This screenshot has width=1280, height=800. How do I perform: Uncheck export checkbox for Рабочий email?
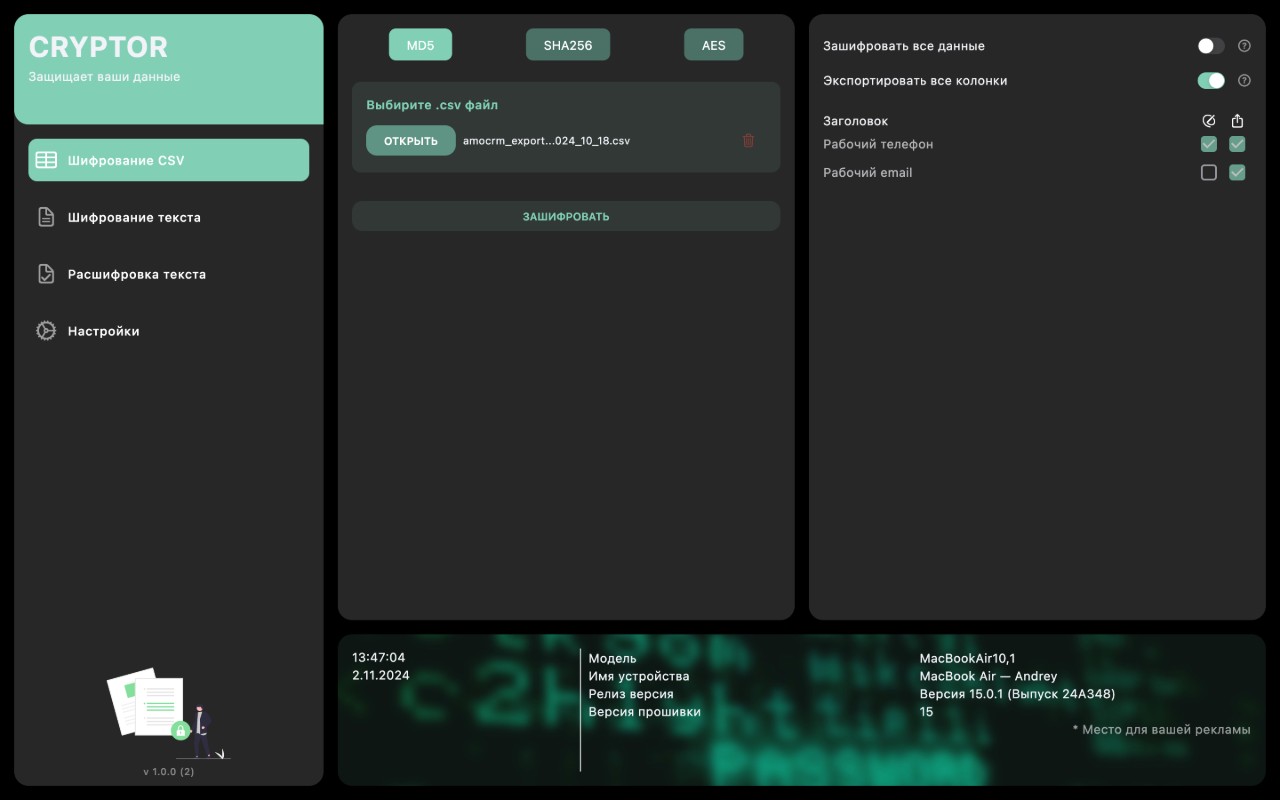1237,173
